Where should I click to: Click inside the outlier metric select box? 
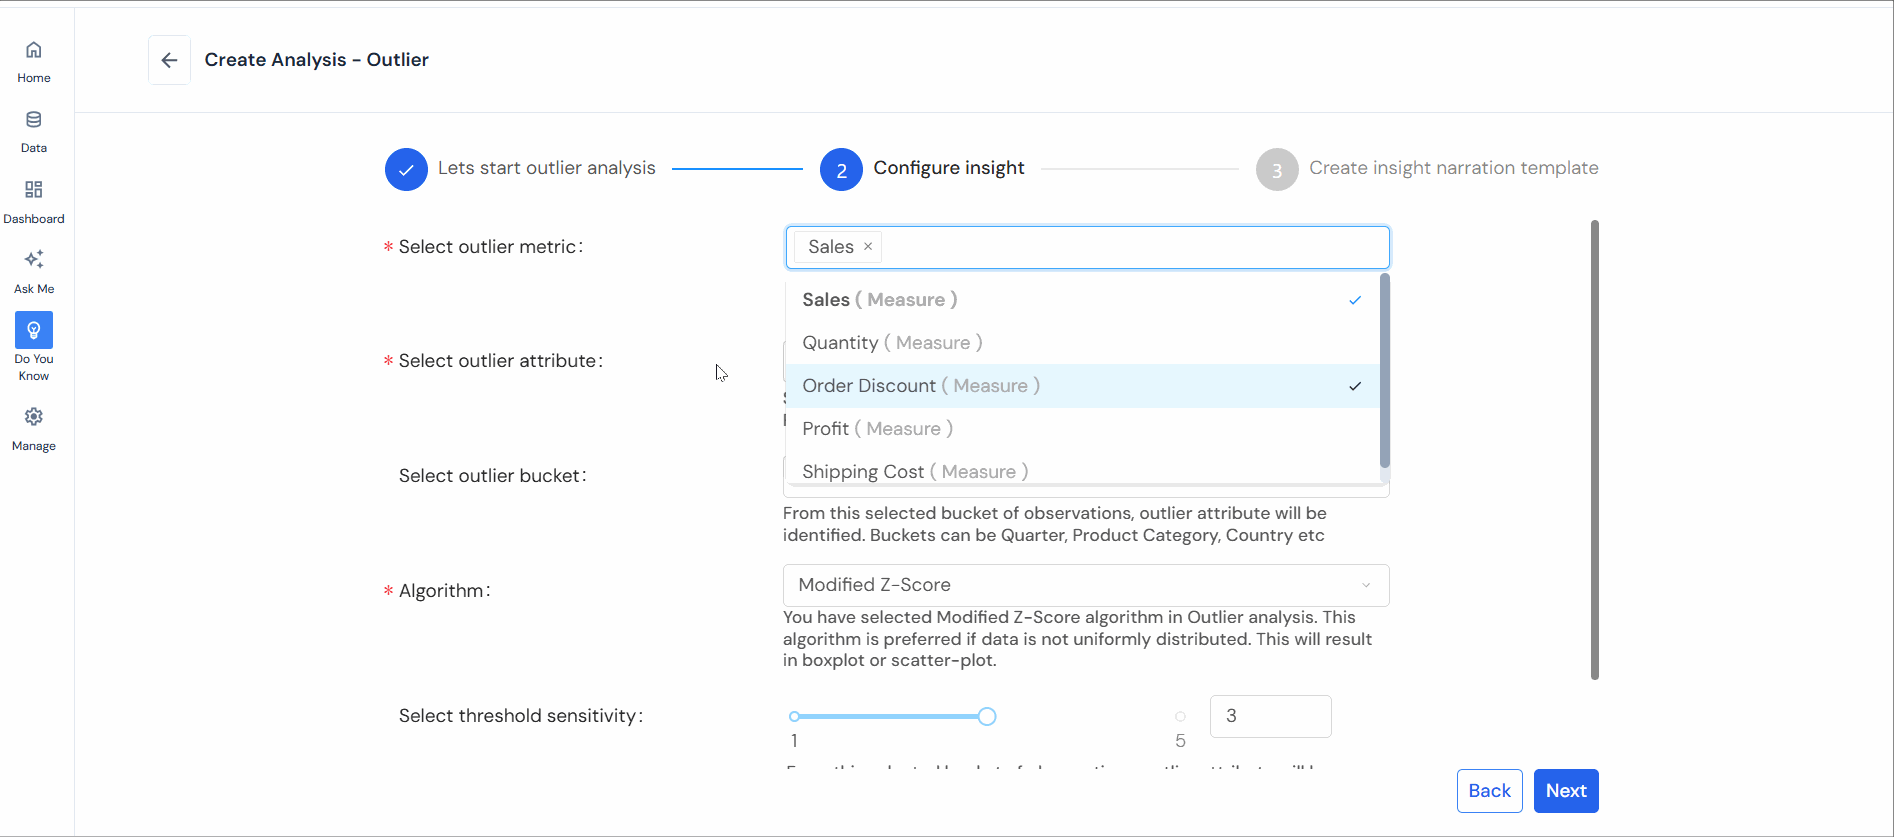[1130, 247]
